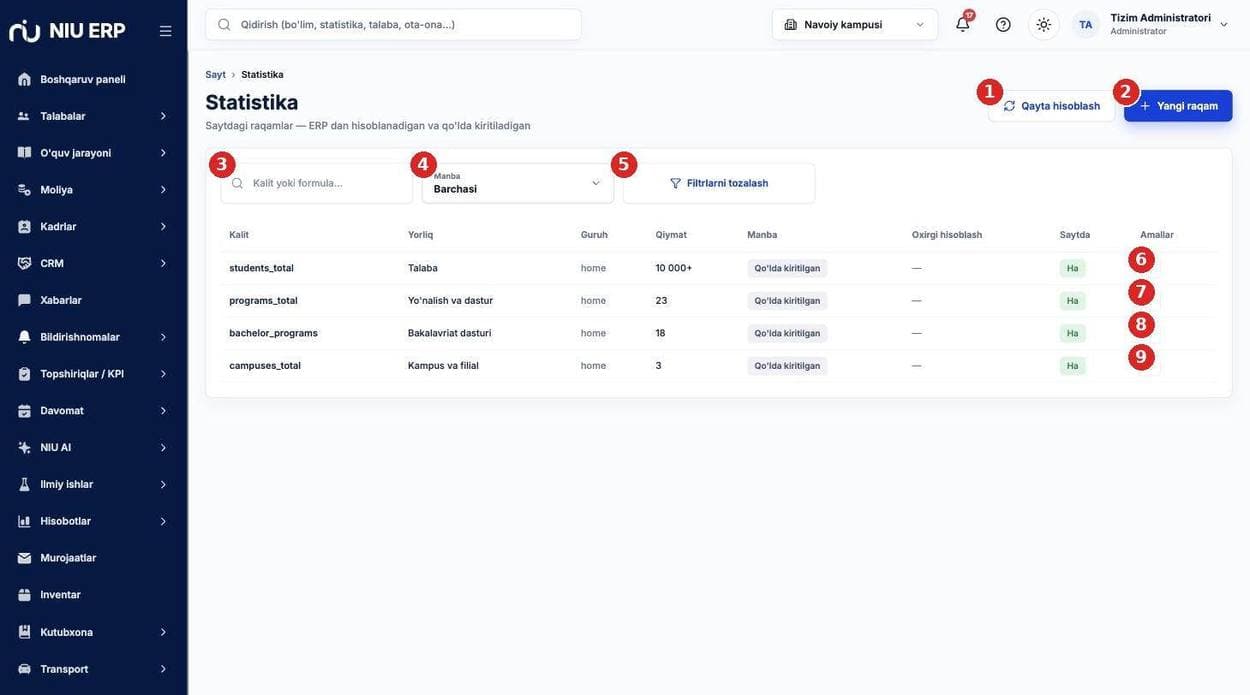Open the Manba Barchasi filter dropdown
1250x695 pixels.
(x=518, y=183)
